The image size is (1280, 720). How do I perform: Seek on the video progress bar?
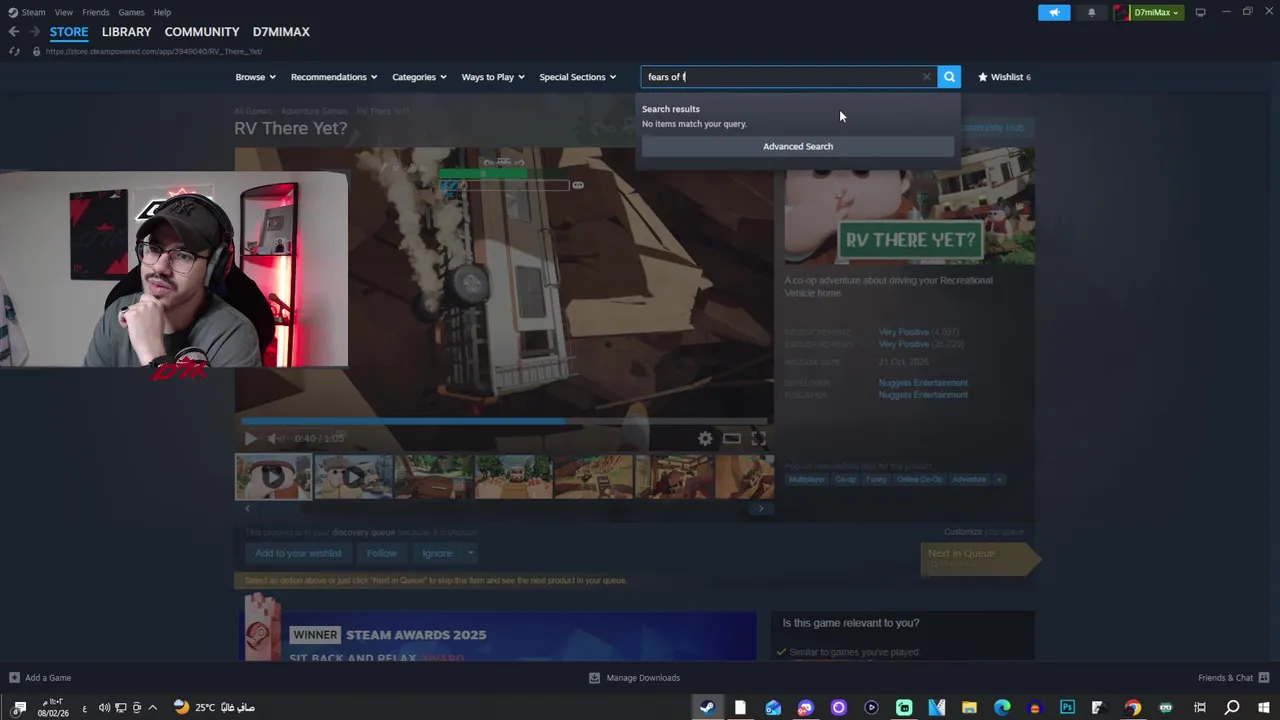click(504, 421)
